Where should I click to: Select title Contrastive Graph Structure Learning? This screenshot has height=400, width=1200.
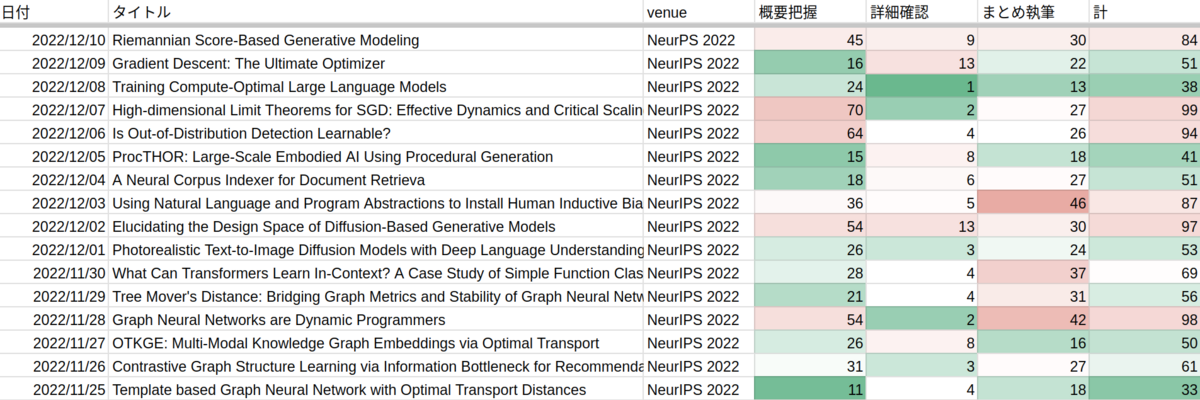point(376,366)
